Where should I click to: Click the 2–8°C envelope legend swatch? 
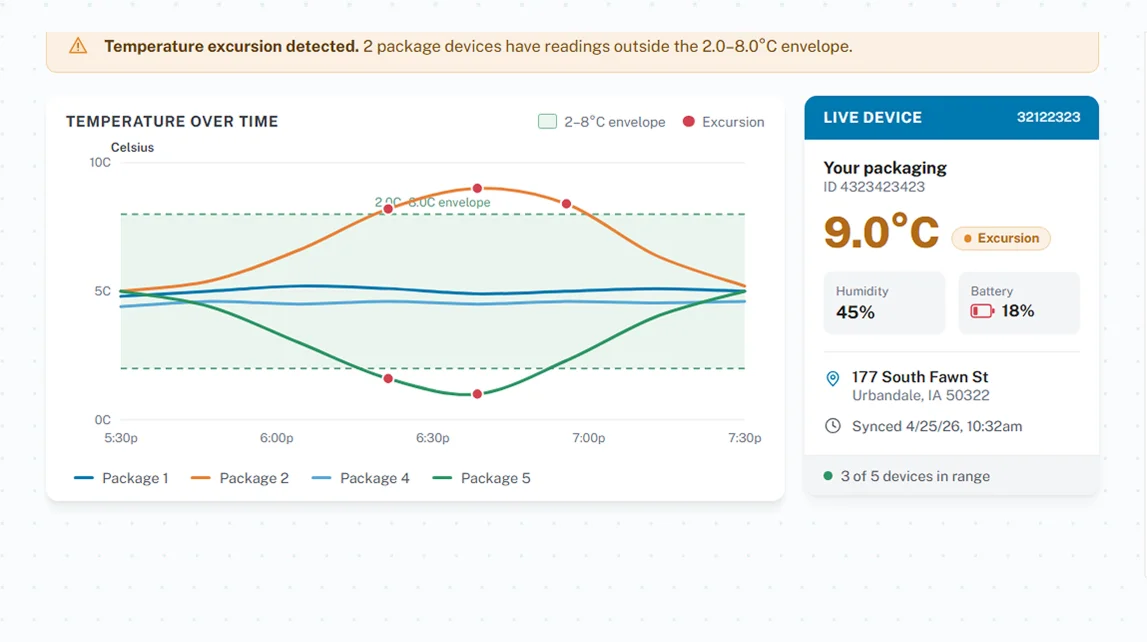547,121
